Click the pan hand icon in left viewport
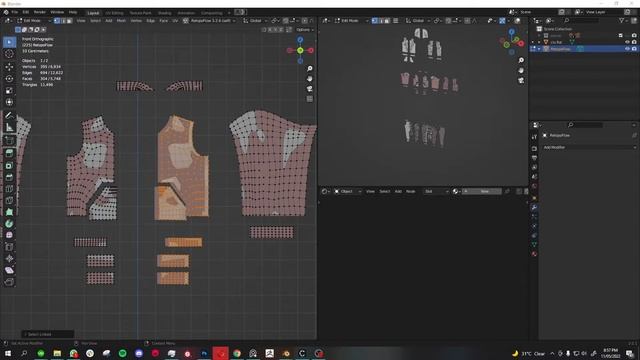640x360 pixels. pos(310,78)
